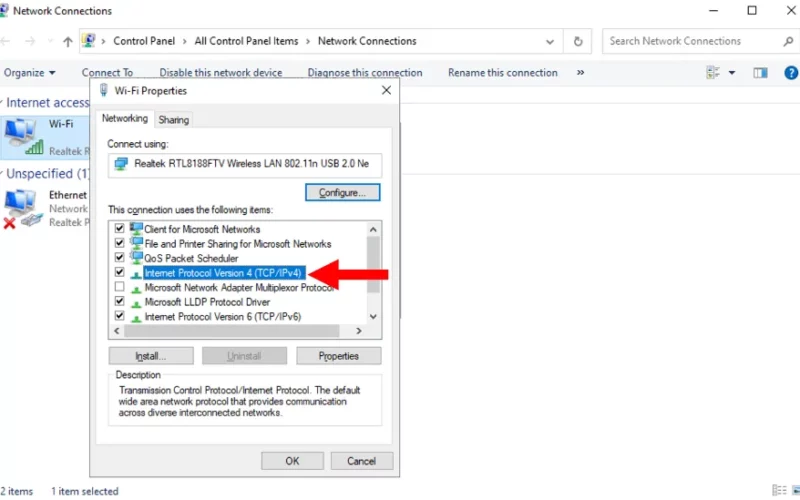Click the Install button
The width and height of the screenshot is (800, 500).
pyautogui.click(x=151, y=356)
